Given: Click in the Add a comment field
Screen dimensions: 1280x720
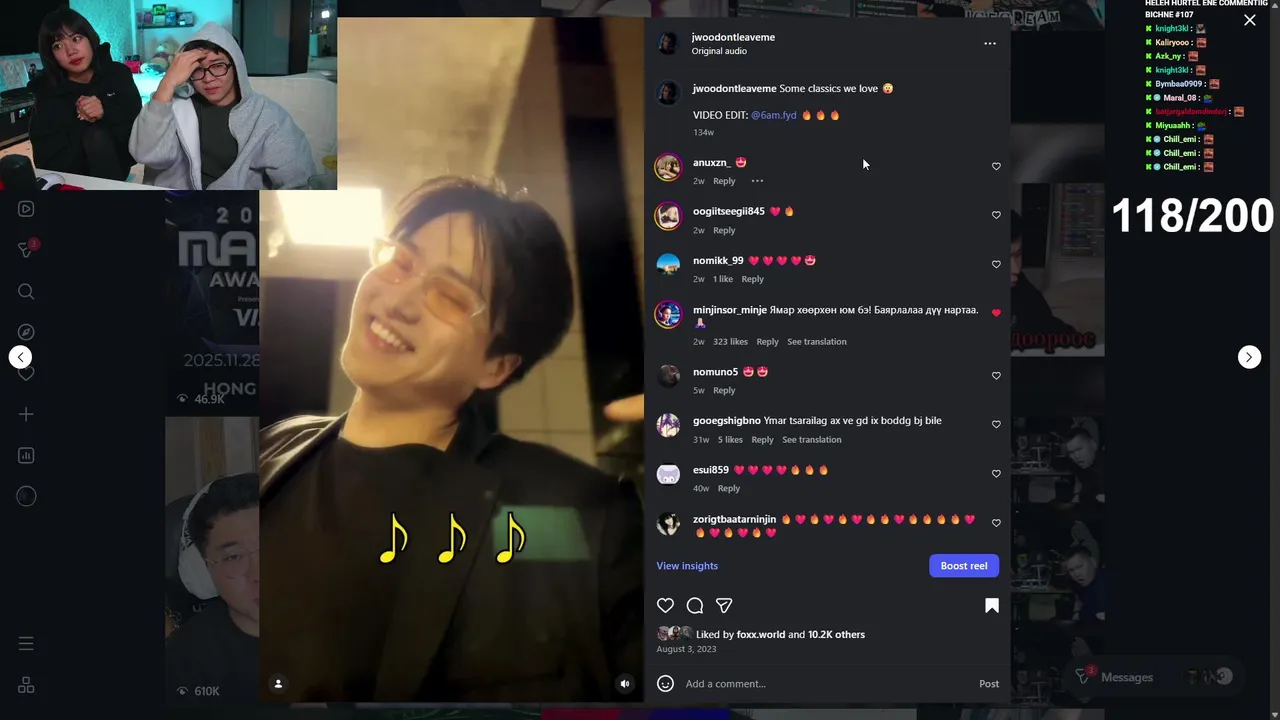Looking at the screenshot, I should pyautogui.click(x=825, y=684).
